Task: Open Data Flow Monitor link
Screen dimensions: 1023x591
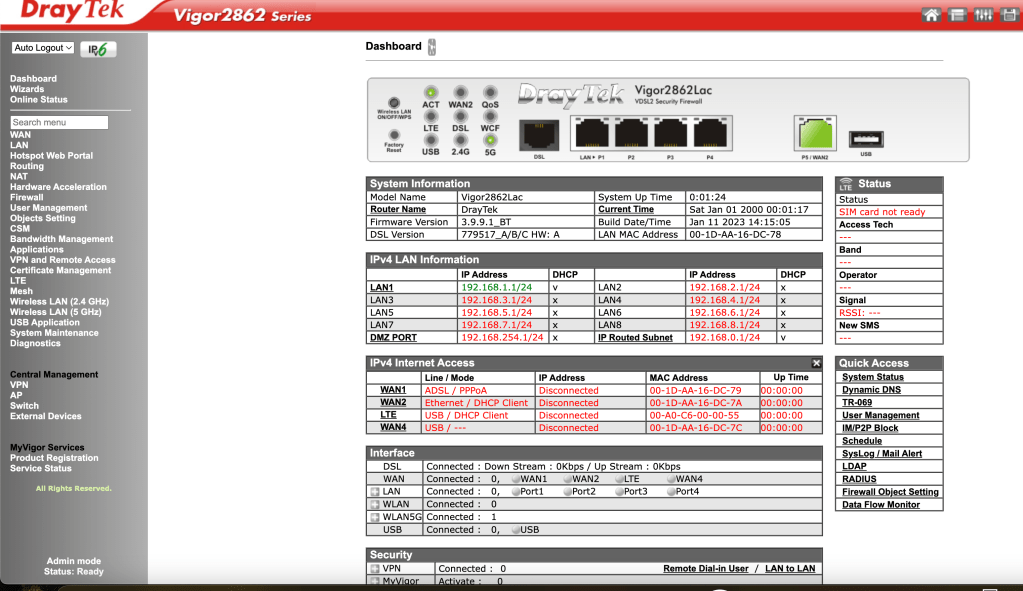Action: (x=881, y=504)
